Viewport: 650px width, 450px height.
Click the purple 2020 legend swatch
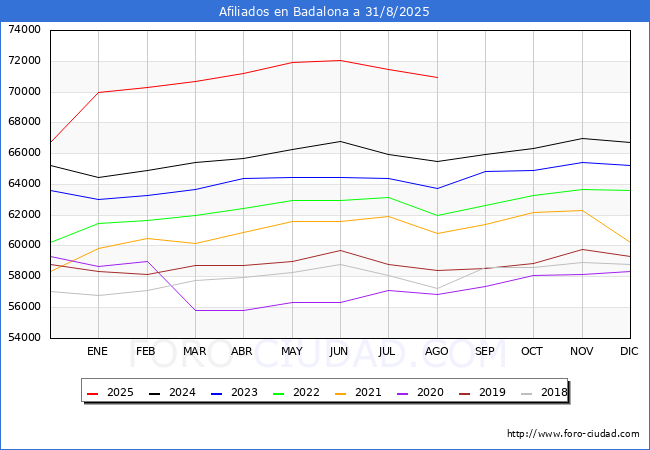point(402,393)
